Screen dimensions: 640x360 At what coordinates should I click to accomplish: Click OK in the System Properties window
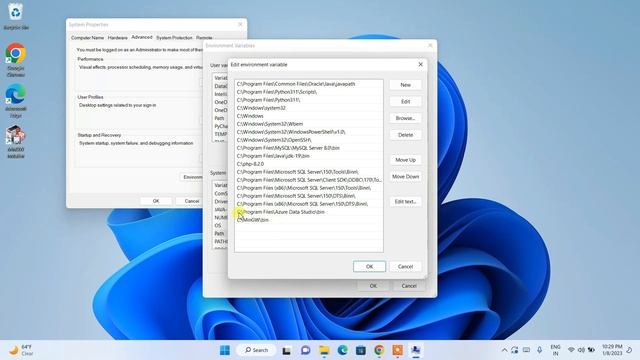(156, 201)
